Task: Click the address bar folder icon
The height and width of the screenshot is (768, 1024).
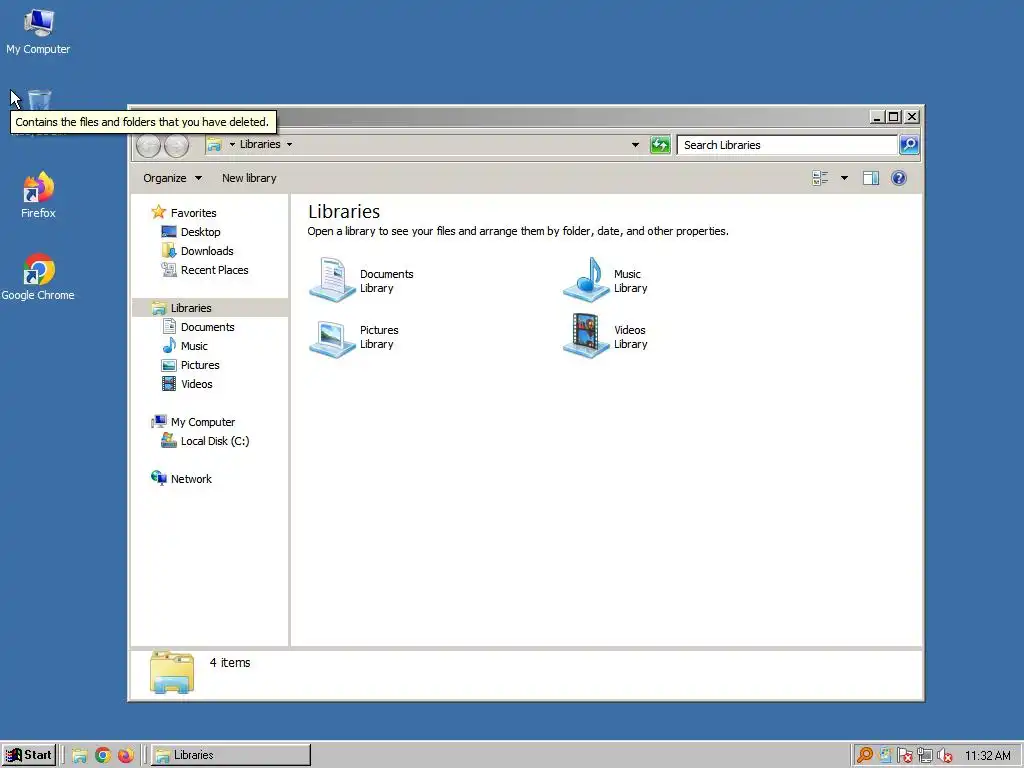Action: pyautogui.click(x=214, y=144)
